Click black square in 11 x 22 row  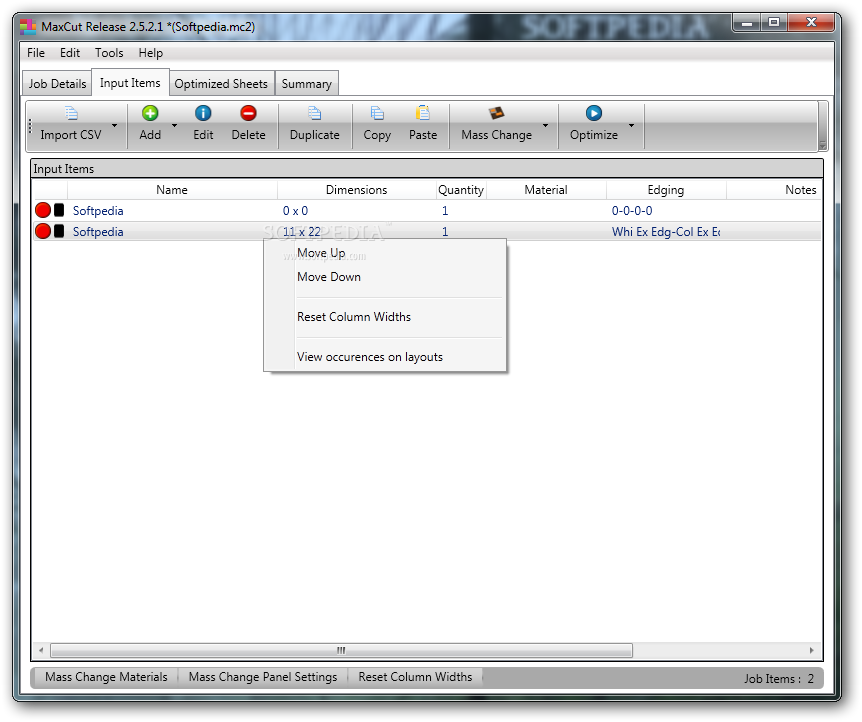[x=59, y=231]
